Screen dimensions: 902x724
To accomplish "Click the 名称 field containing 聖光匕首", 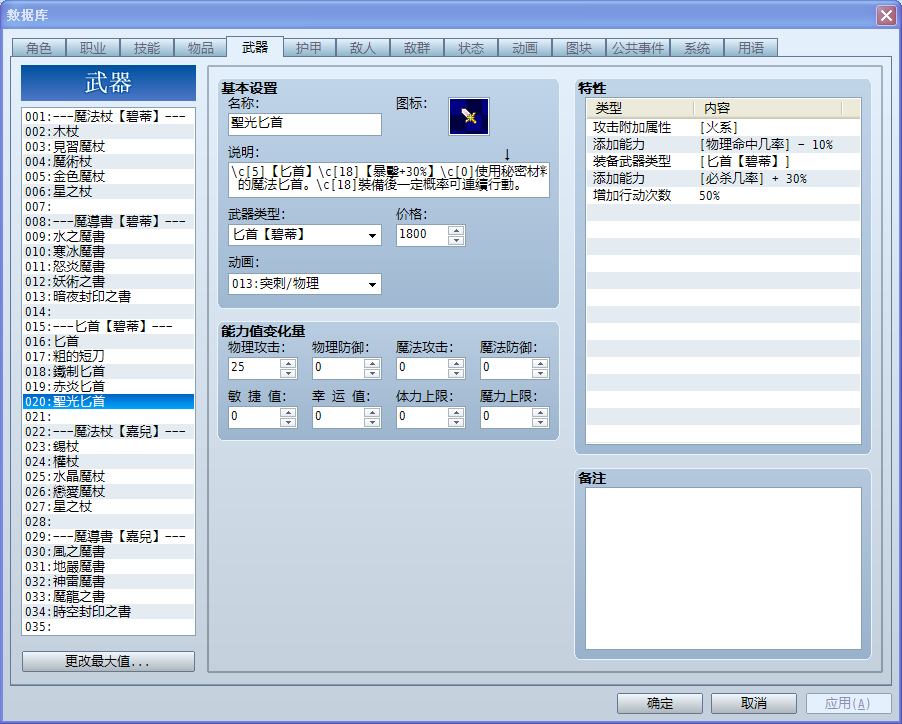I will [305, 124].
